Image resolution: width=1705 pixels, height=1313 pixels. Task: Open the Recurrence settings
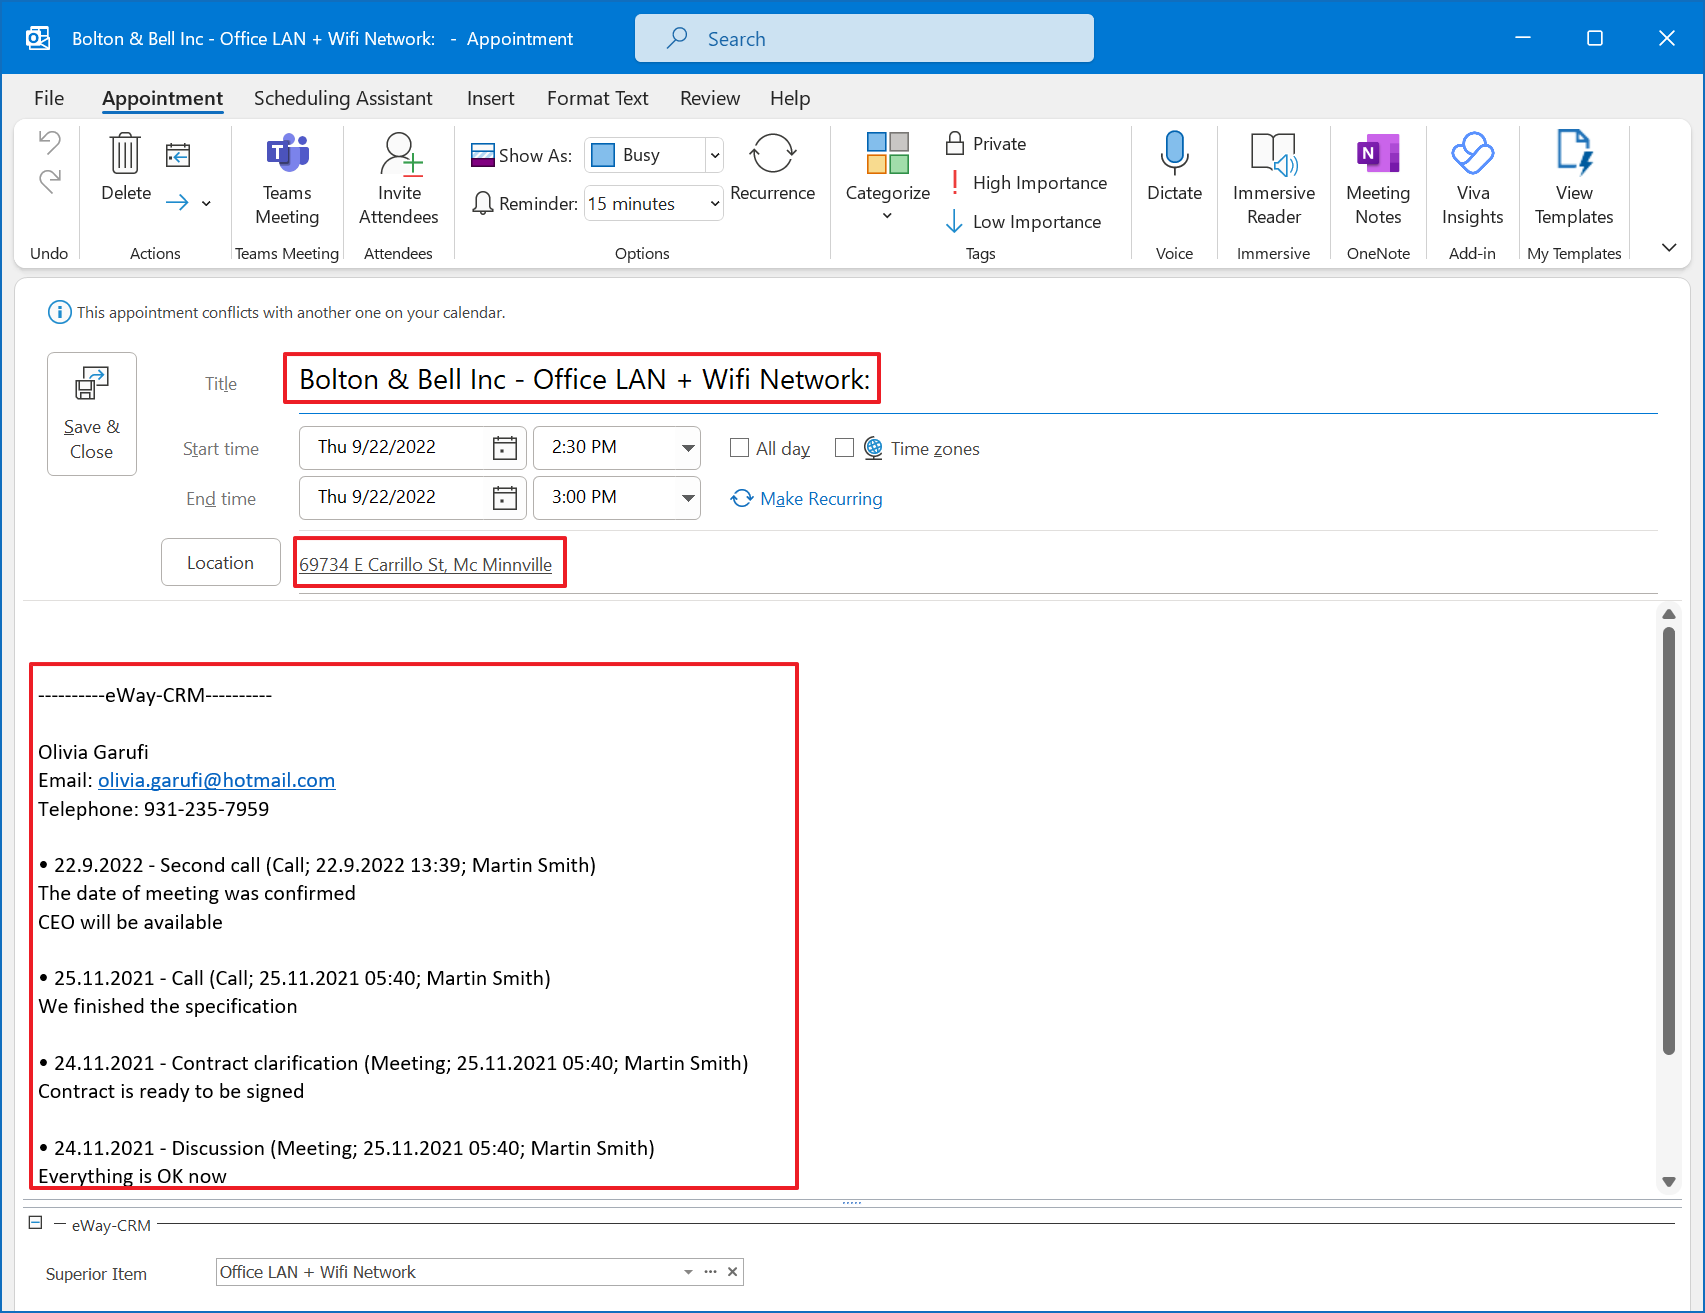tap(772, 167)
